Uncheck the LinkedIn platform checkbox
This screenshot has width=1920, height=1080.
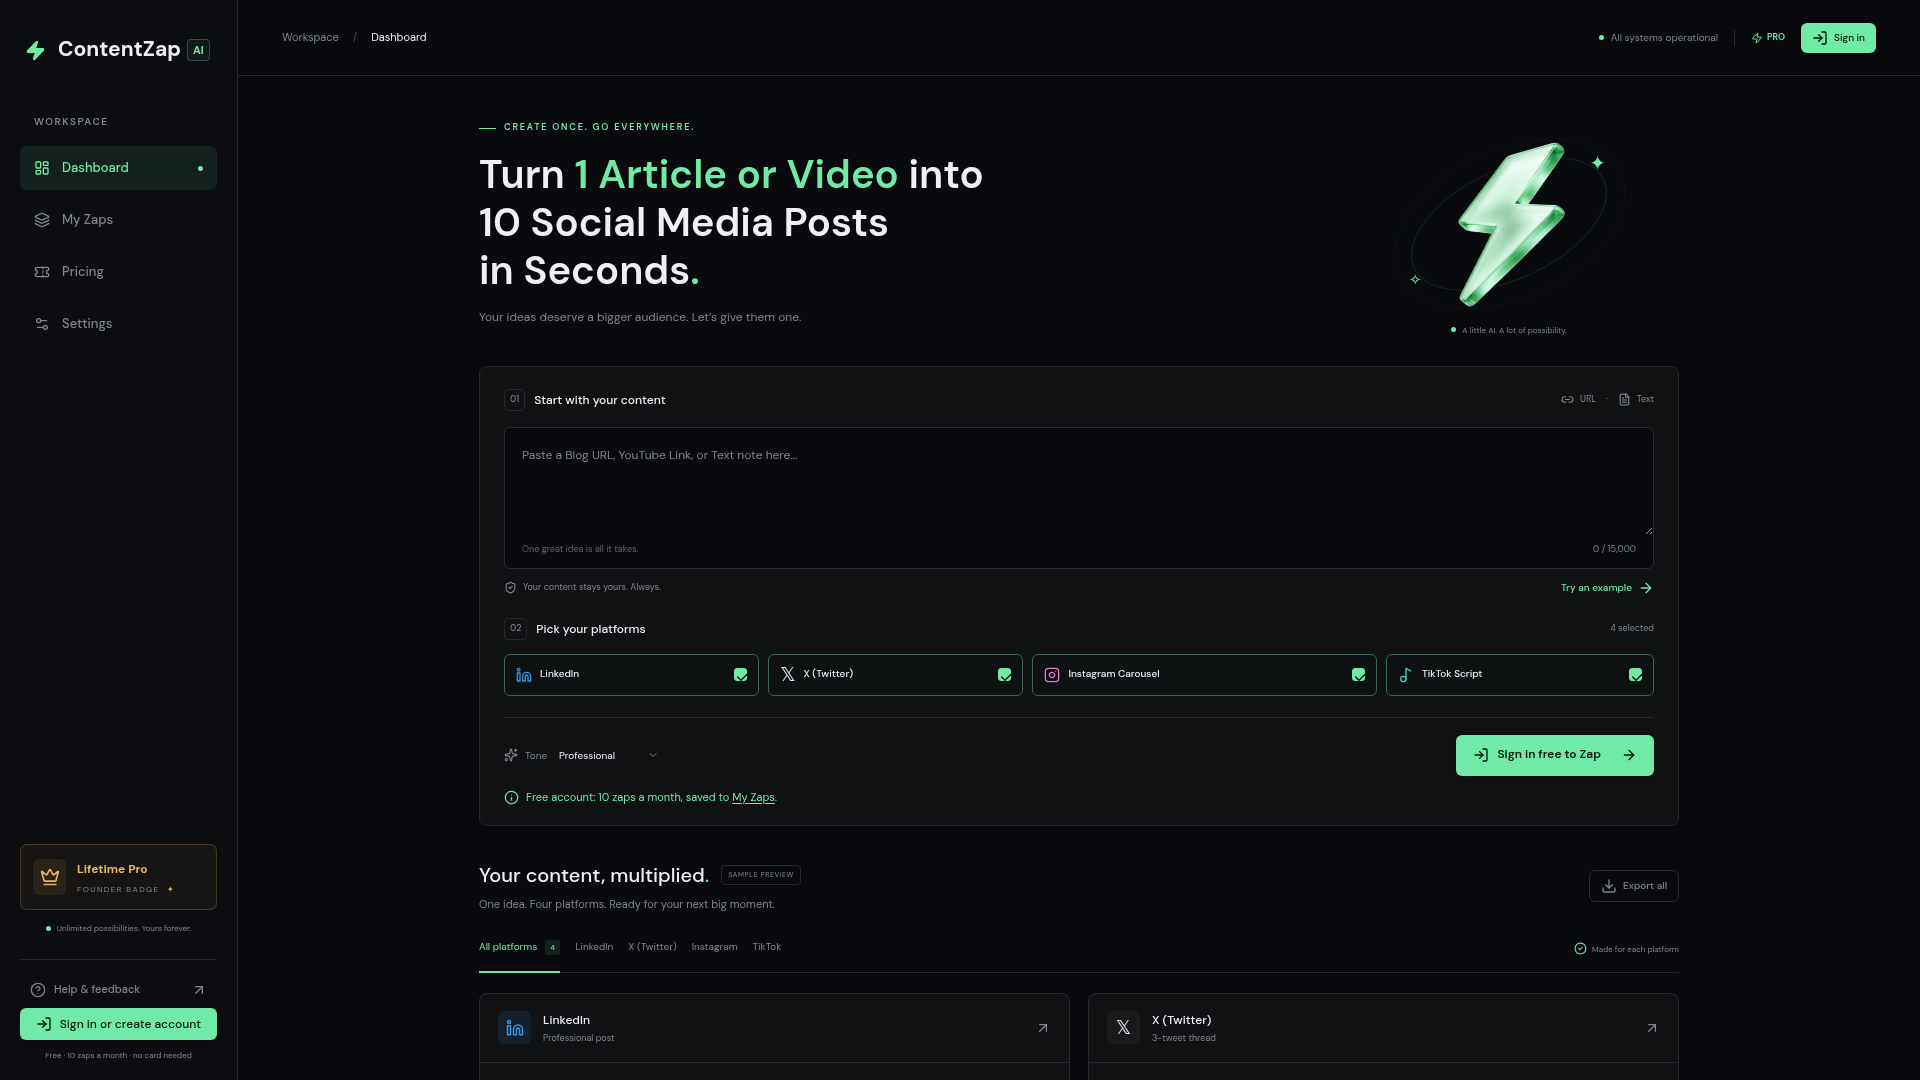click(741, 675)
